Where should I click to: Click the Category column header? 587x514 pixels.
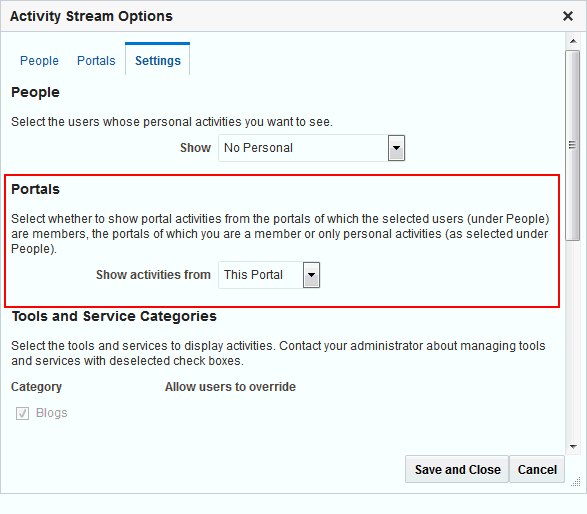[36, 387]
